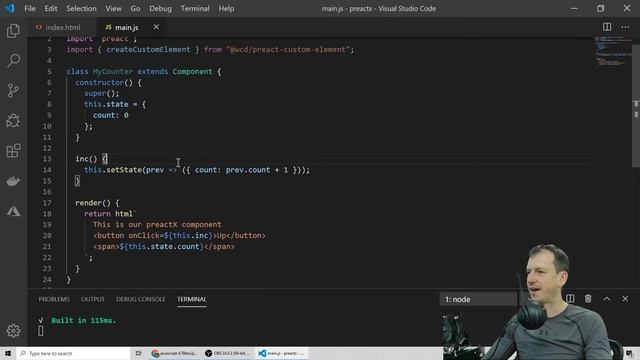640x360 pixels.
Task: Open Task View on the taskbar
Action: [138, 353]
